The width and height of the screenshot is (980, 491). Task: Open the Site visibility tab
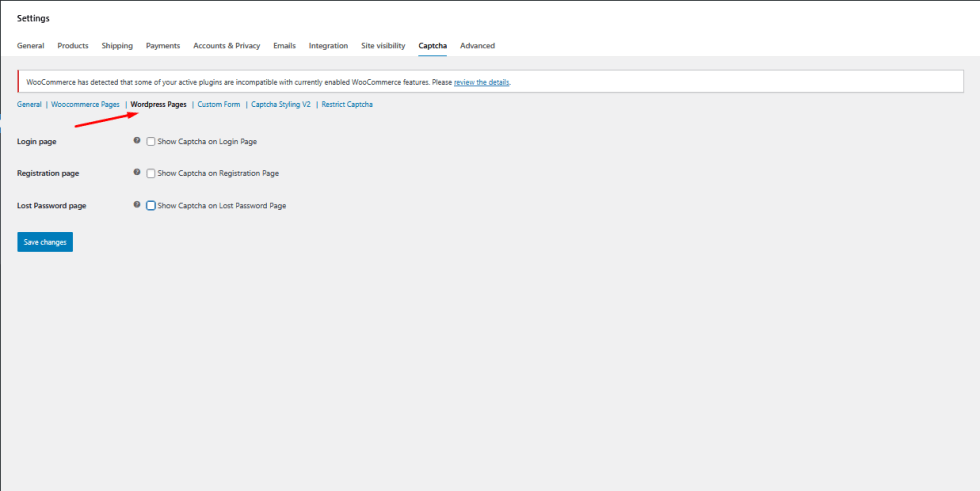pos(383,46)
